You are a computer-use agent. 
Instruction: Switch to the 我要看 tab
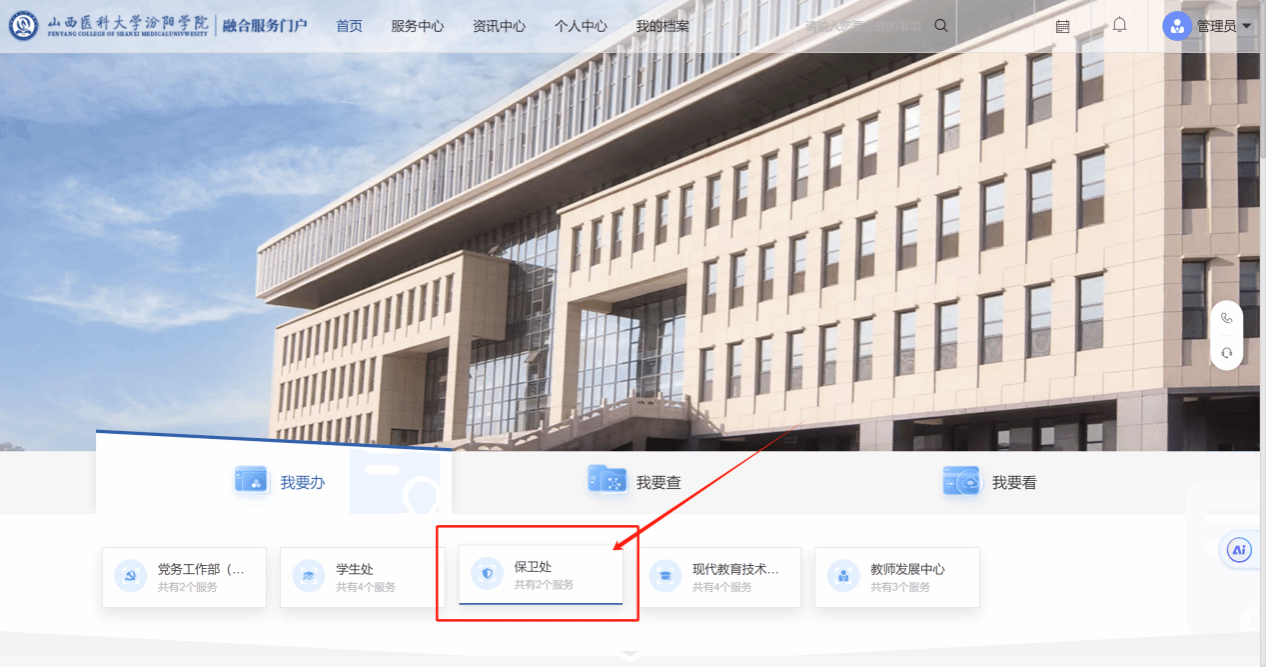tap(990, 482)
